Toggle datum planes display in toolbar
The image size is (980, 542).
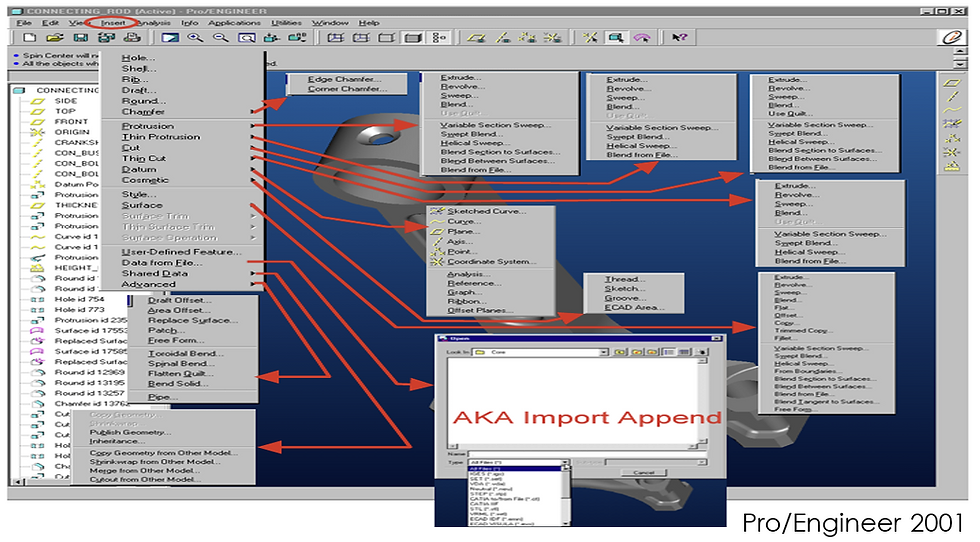(477, 38)
